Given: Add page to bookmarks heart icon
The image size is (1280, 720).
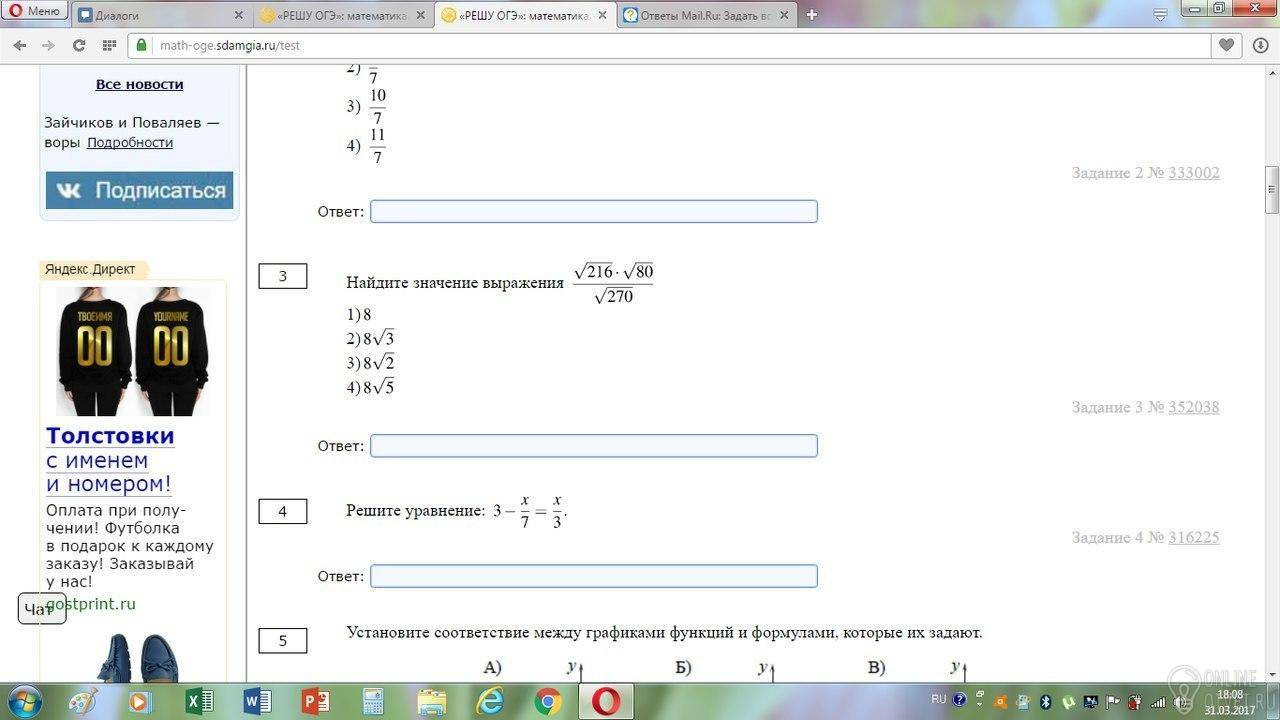Looking at the screenshot, I should (x=1227, y=45).
